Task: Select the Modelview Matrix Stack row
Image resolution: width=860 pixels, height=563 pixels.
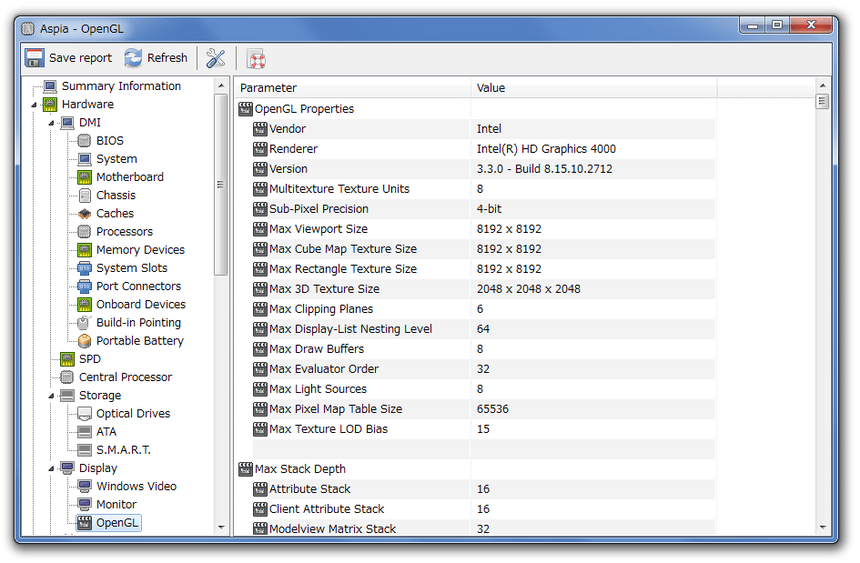Action: click(x=483, y=529)
